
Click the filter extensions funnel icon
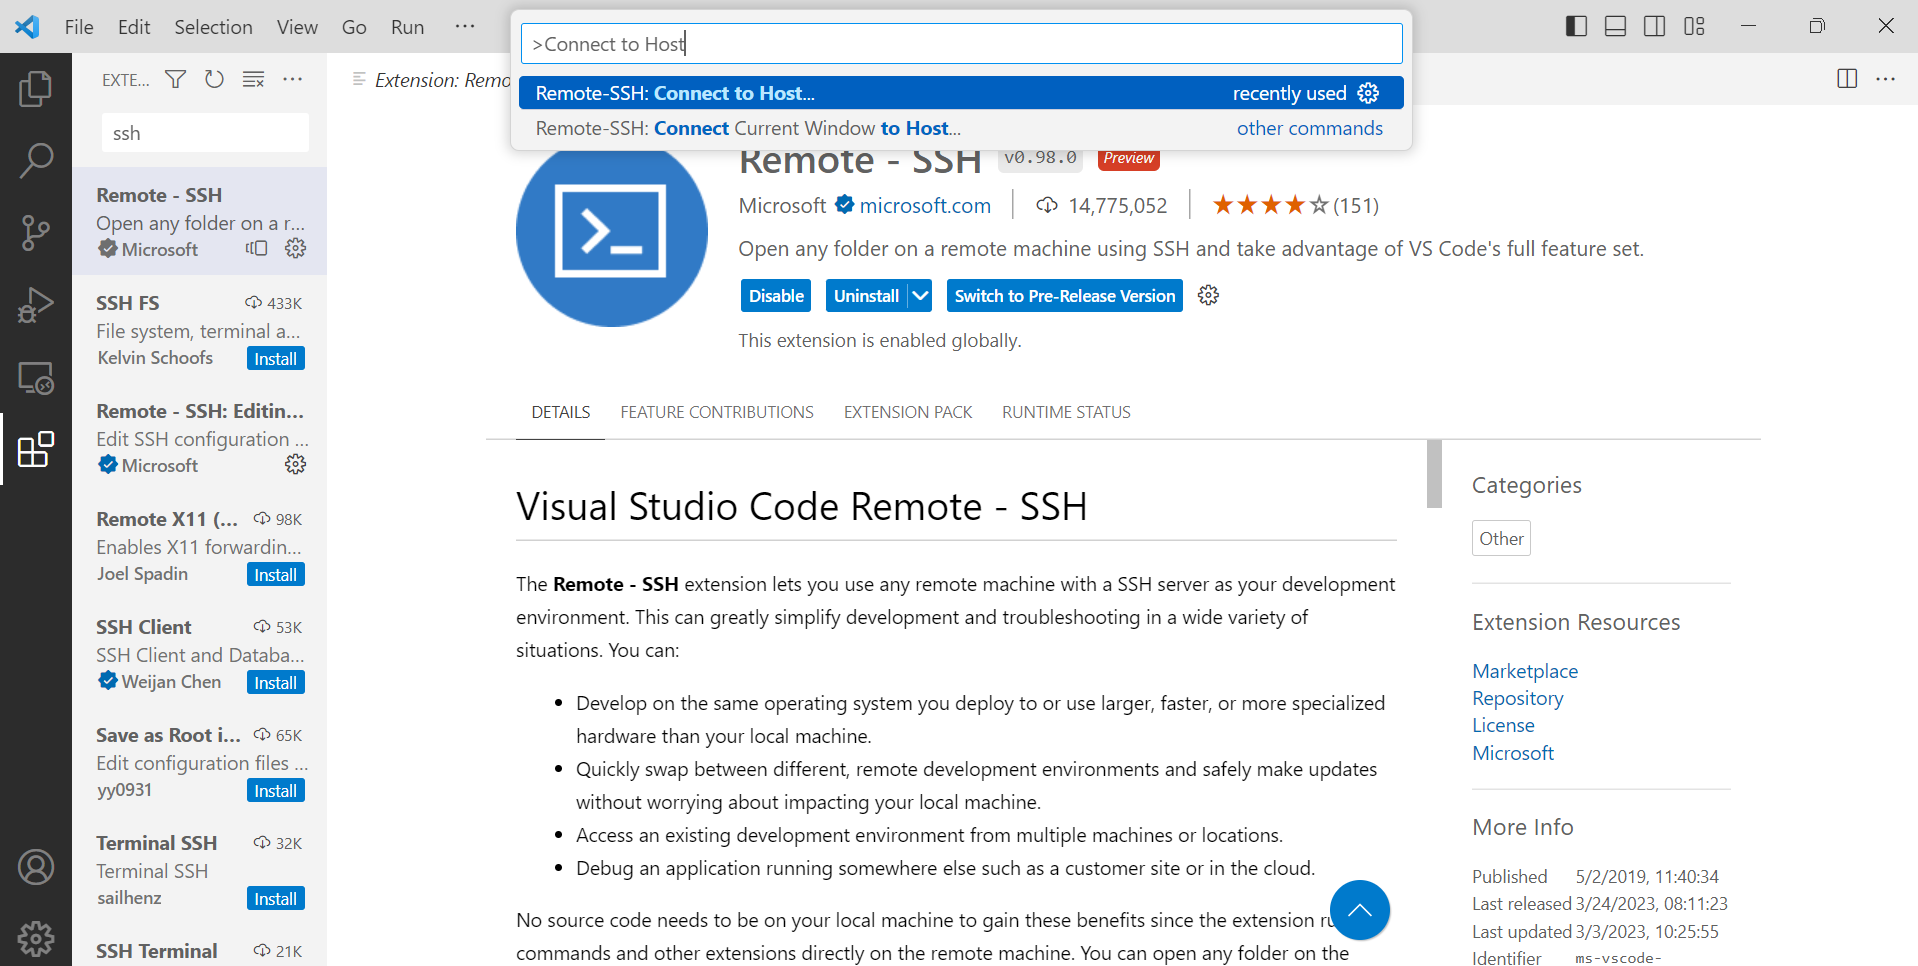175,79
